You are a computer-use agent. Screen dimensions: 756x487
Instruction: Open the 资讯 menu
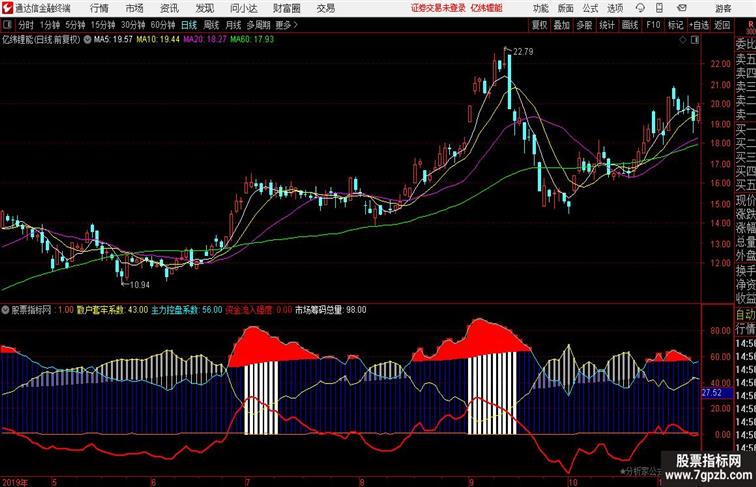(169, 8)
